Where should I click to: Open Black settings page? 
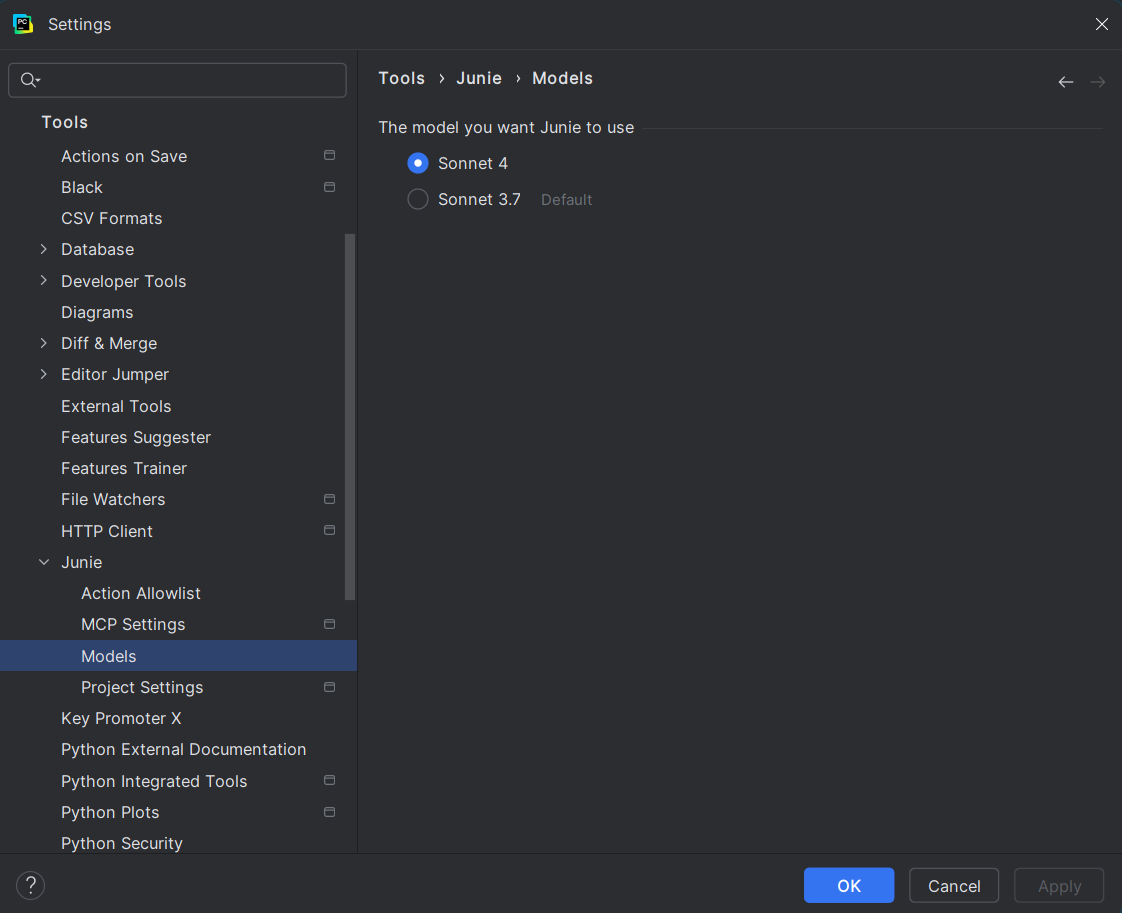click(x=82, y=187)
